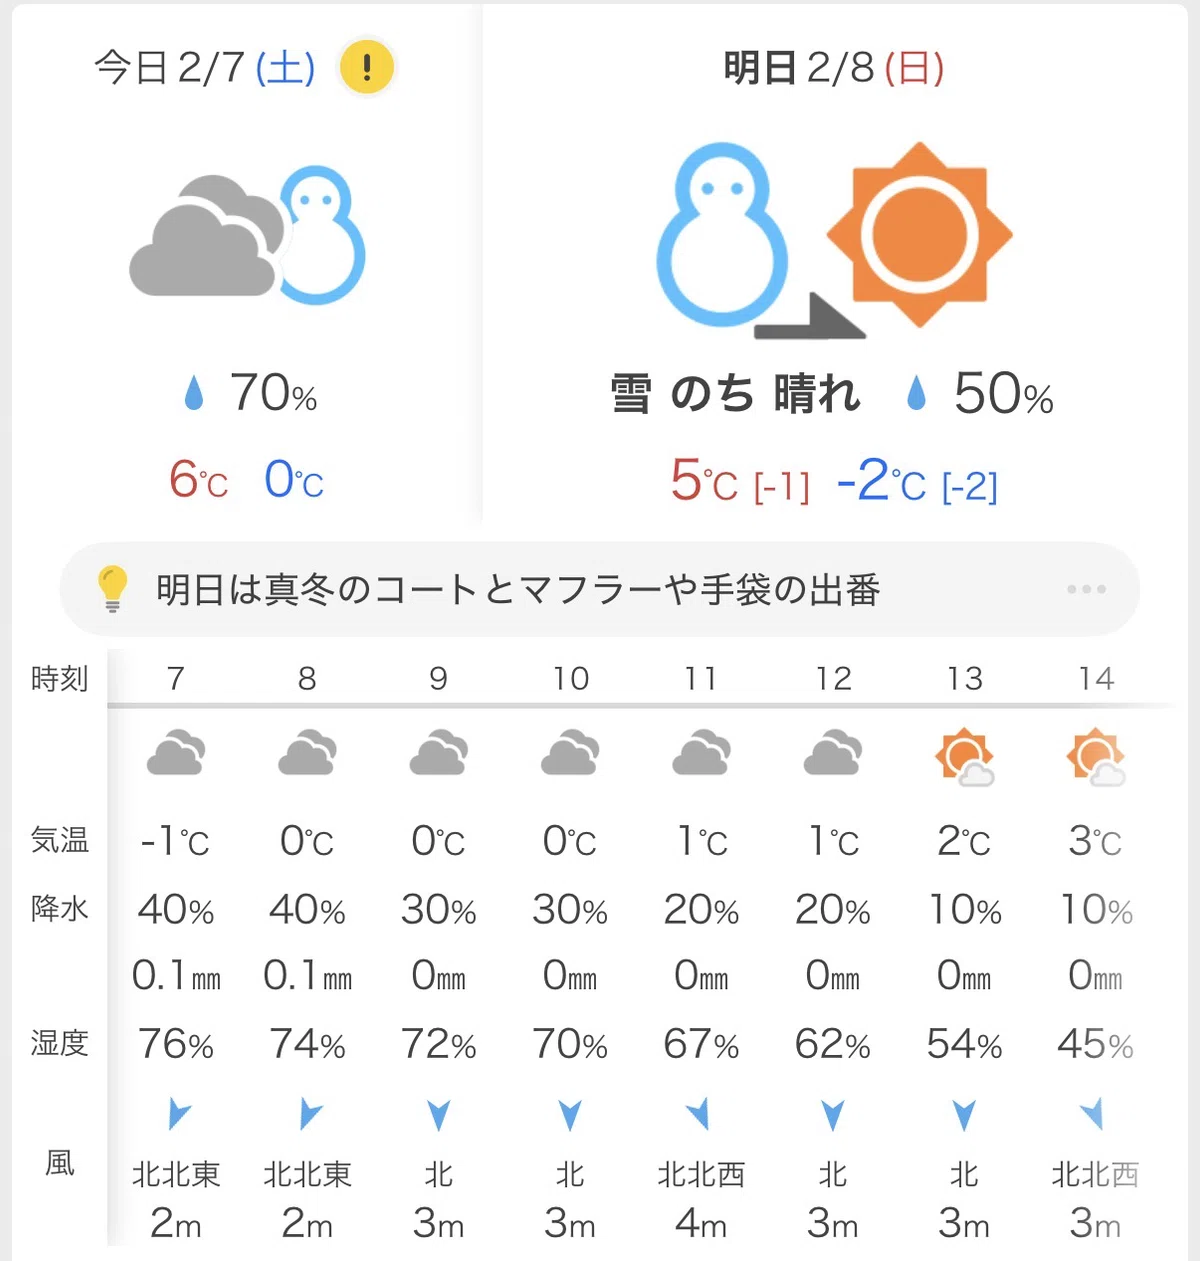Tap tomorrow's blue snowman snow icon
The width and height of the screenshot is (1200, 1261).
[721, 234]
